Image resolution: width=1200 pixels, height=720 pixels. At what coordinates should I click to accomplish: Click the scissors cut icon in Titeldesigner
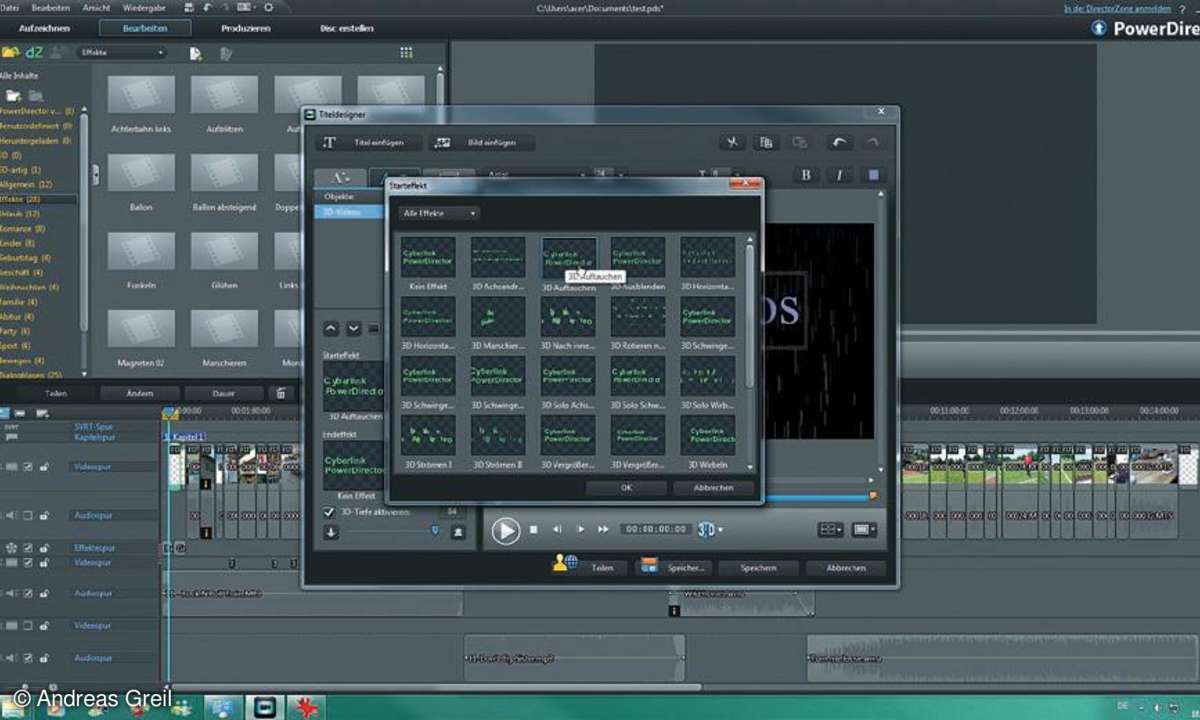[x=733, y=143]
